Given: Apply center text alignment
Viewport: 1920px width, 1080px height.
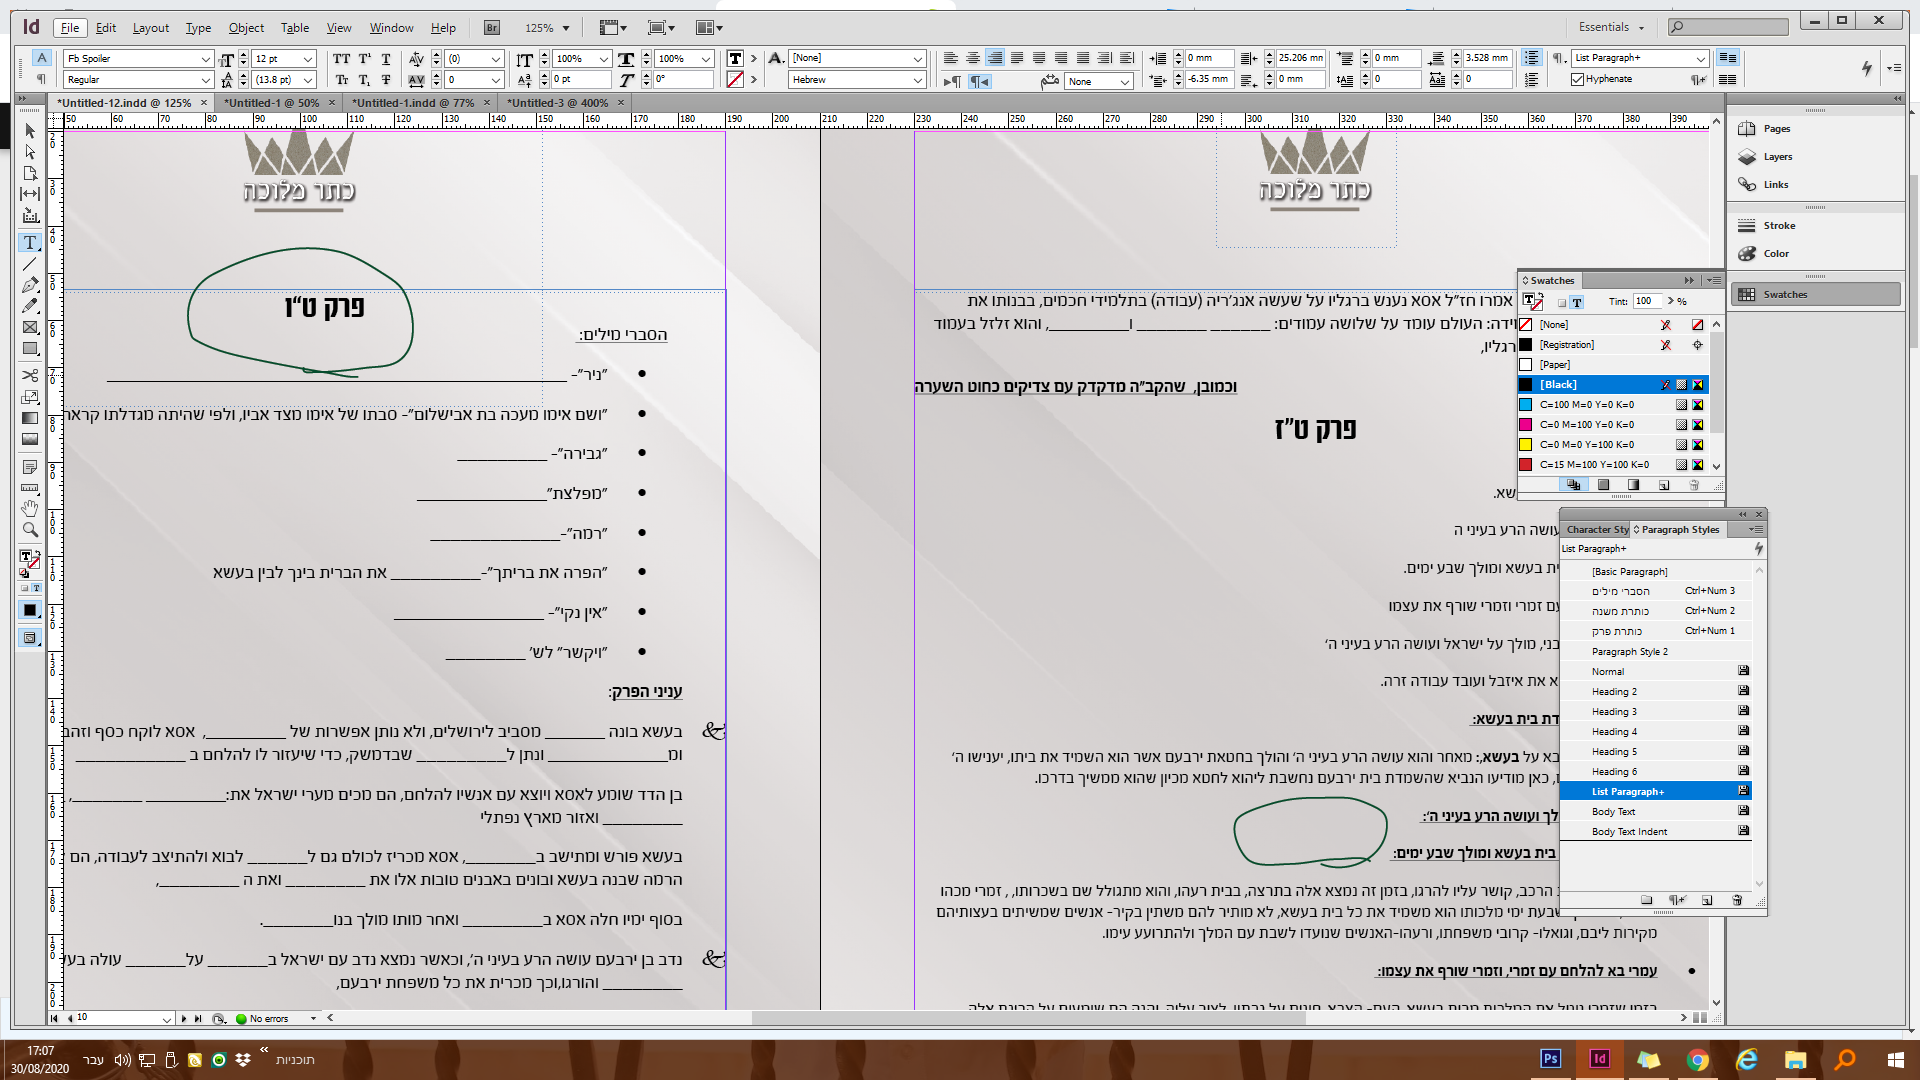Looking at the screenshot, I should pos(972,58).
